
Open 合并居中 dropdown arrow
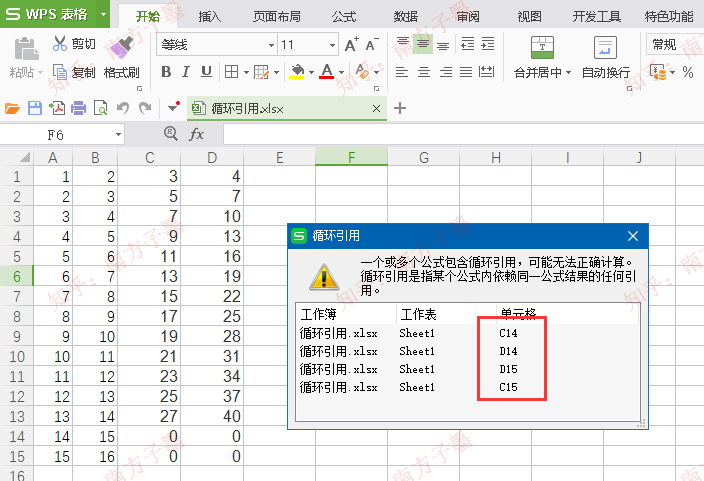(x=568, y=72)
